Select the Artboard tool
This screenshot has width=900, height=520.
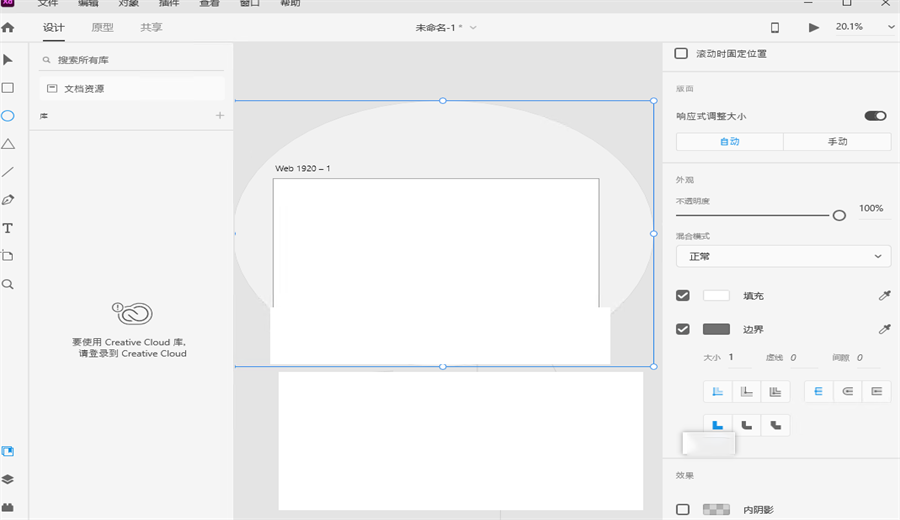(x=8, y=256)
